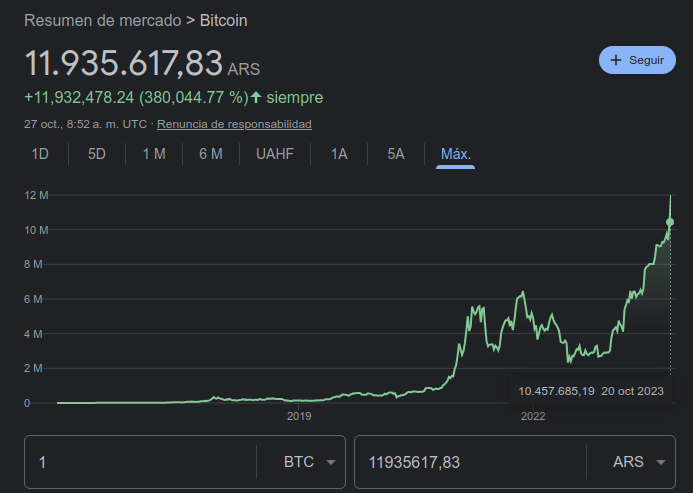Open the ARS currency dropdown

click(x=639, y=462)
